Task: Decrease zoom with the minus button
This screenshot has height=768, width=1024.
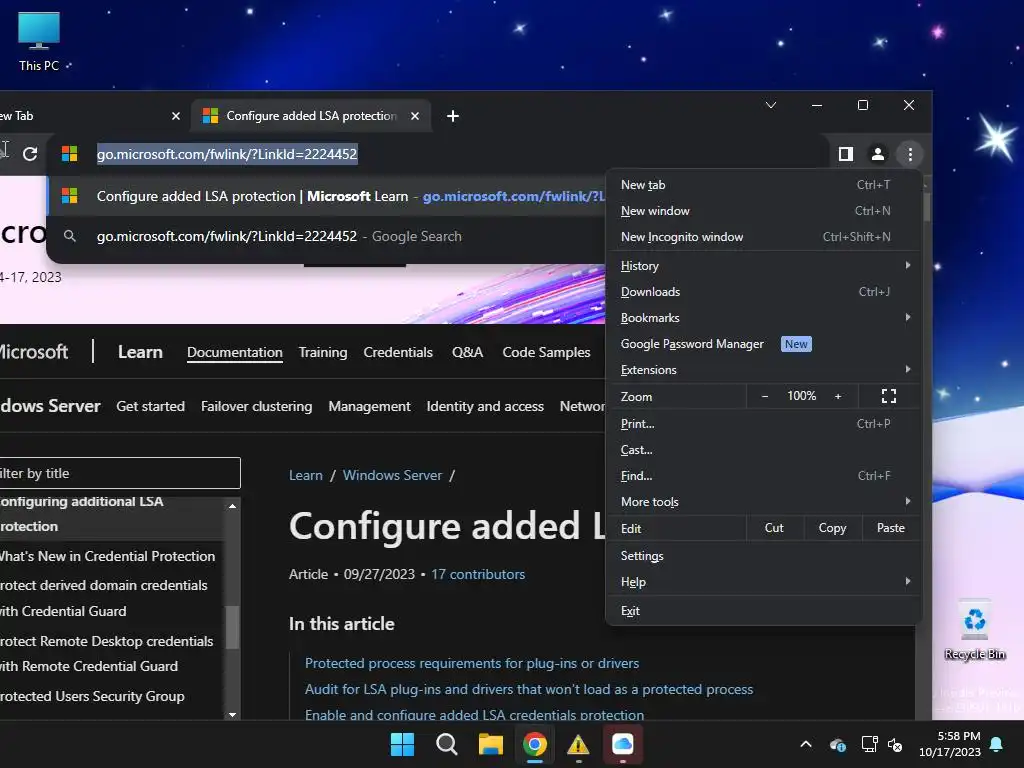Action: [x=765, y=396]
